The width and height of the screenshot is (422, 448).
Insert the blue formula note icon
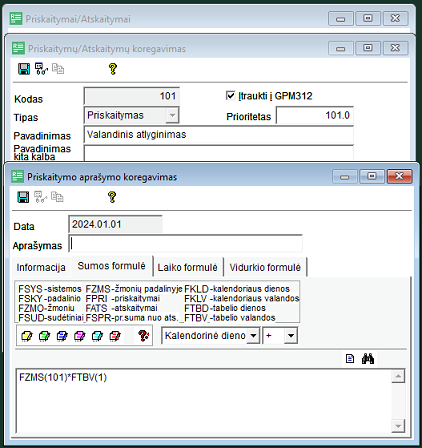pyautogui.click(x=62, y=336)
